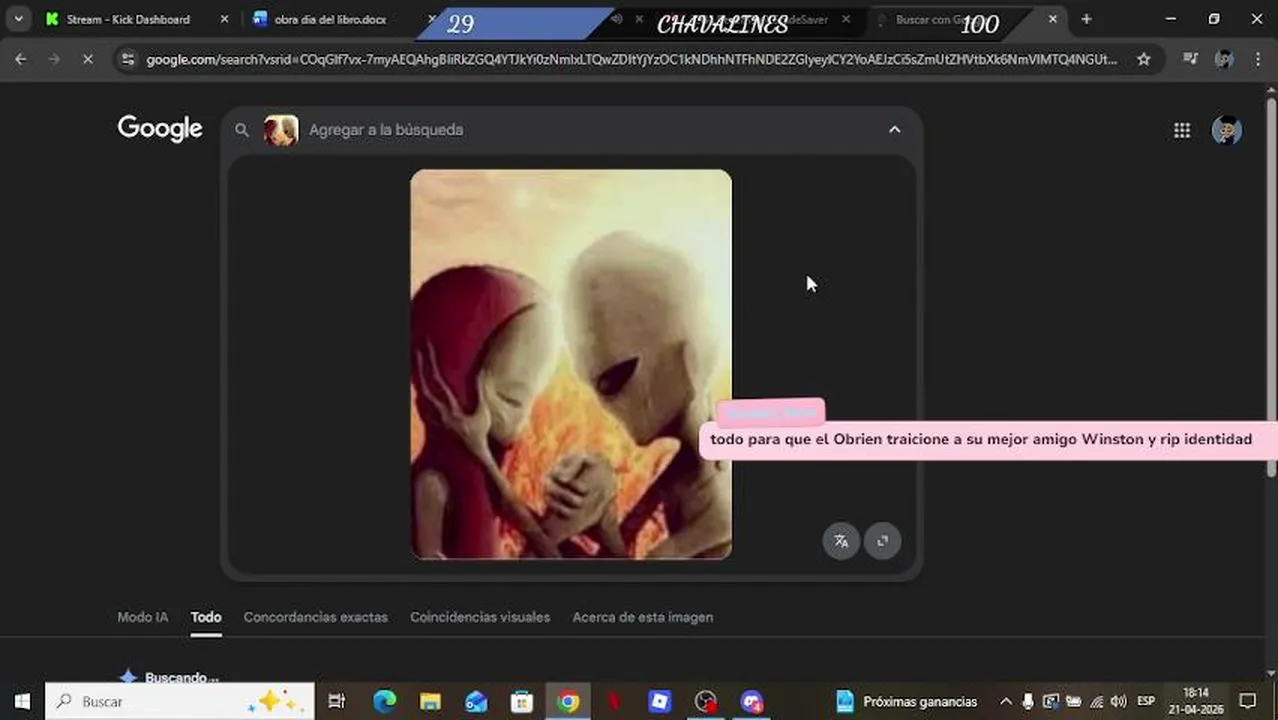Go back to the previous page
The height and width of the screenshot is (720, 1278).
[20, 60]
